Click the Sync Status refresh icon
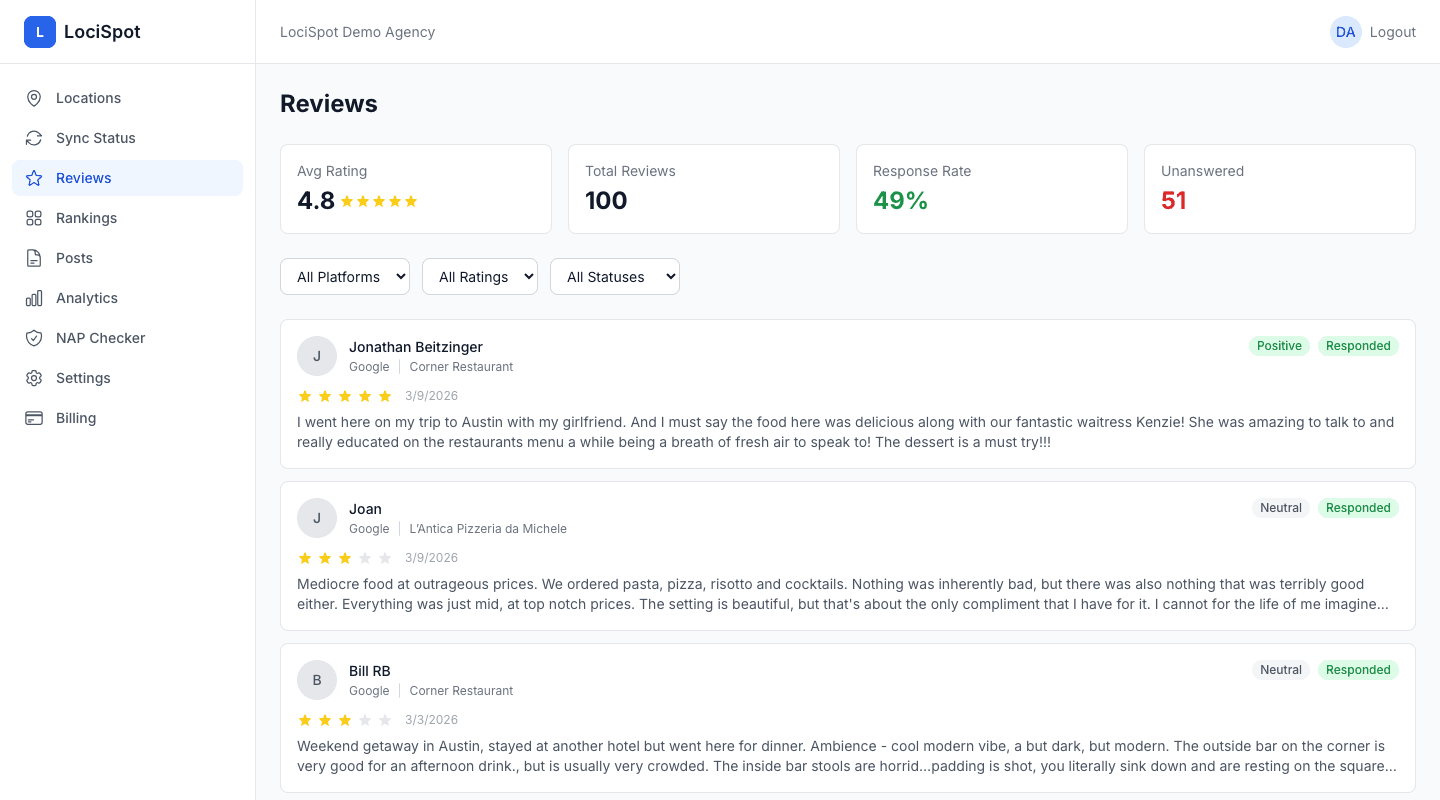The height and width of the screenshot is (800, 1440). pyautogui.click(x=33, y=138)
